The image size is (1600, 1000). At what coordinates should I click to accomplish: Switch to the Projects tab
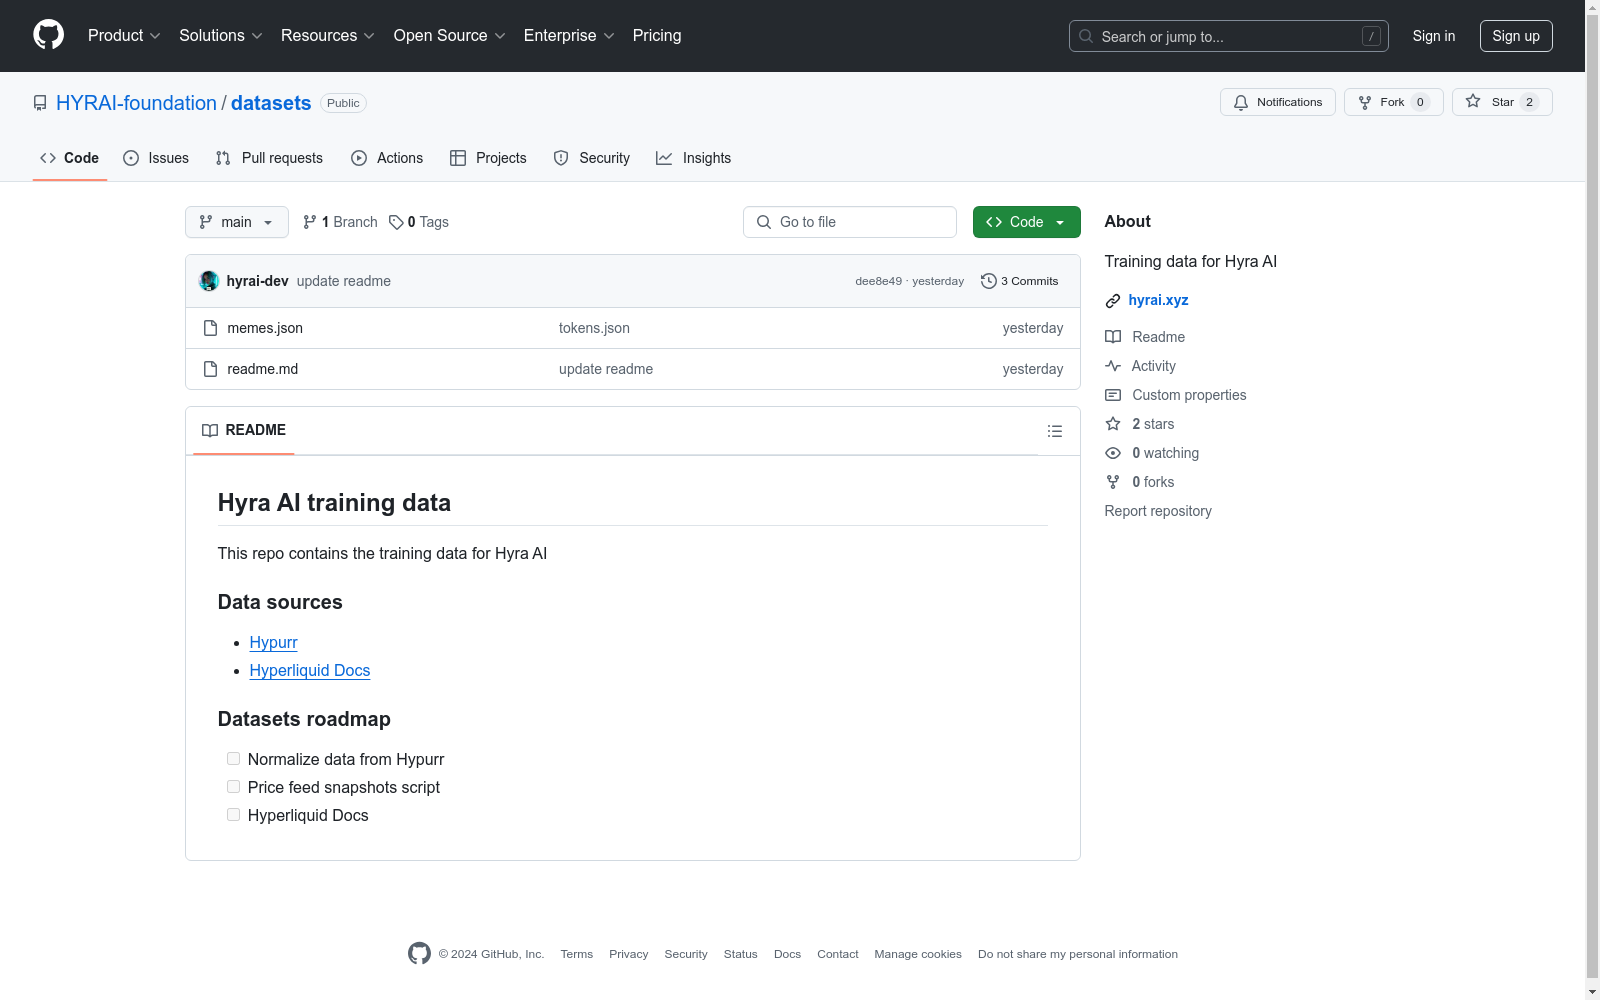488,158
